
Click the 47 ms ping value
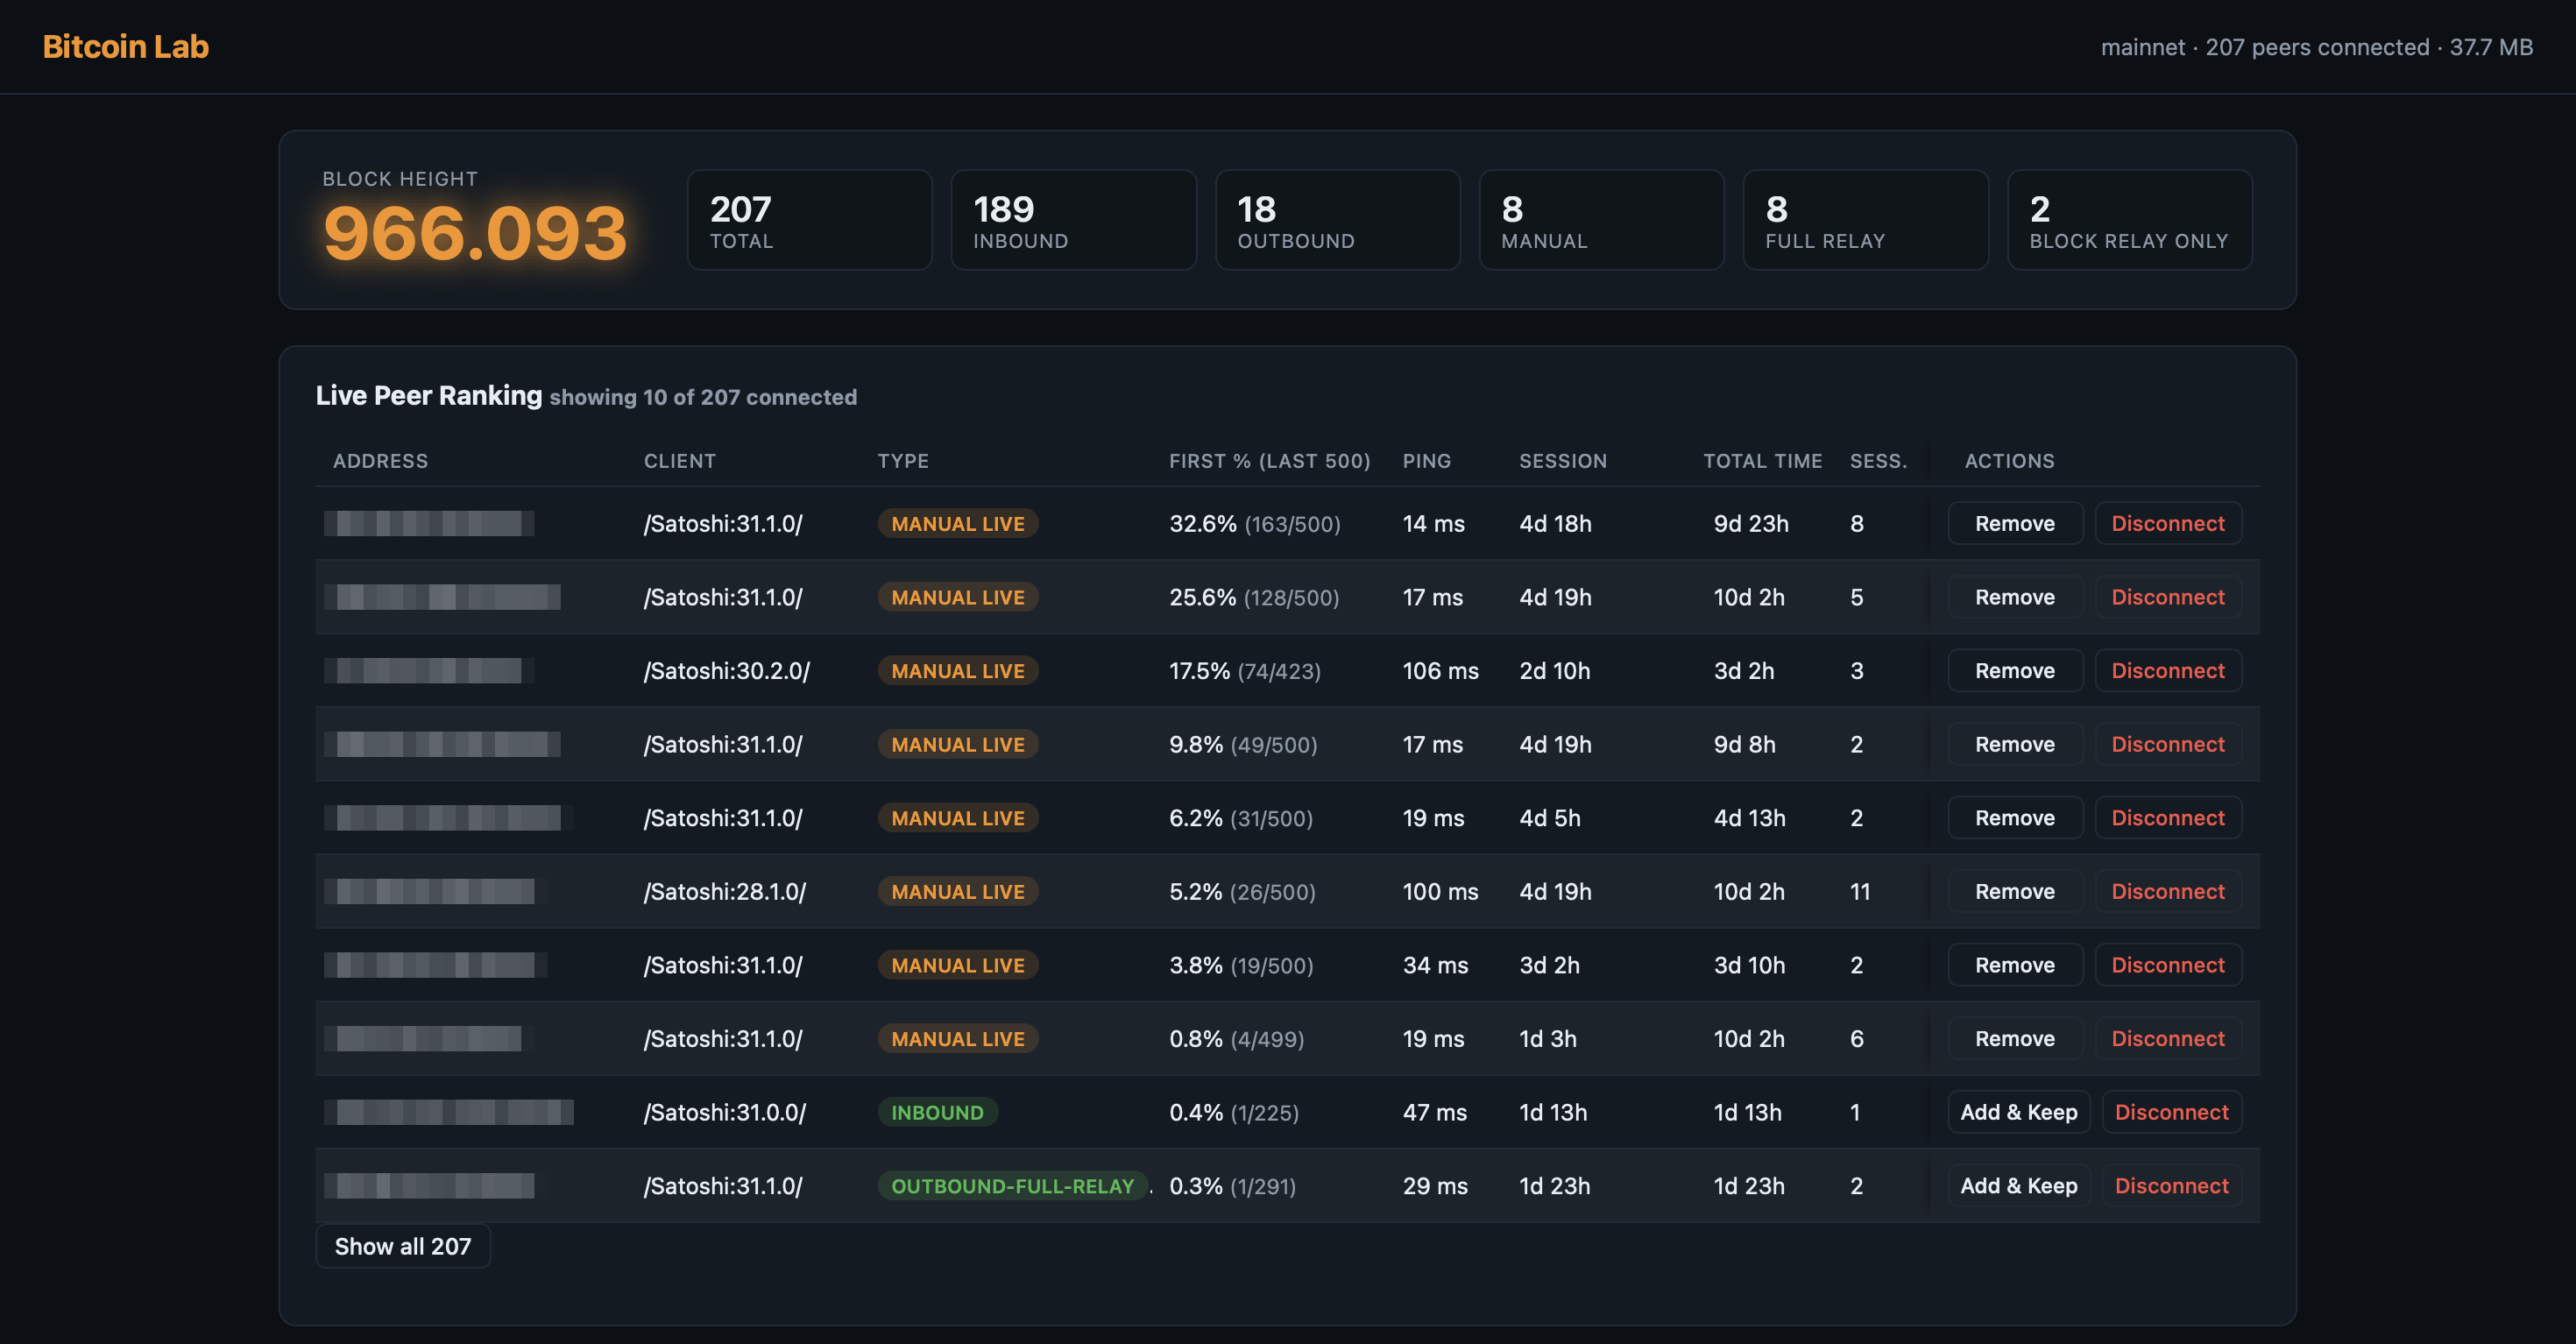pyautogui.click(x=1435, y=1112)
